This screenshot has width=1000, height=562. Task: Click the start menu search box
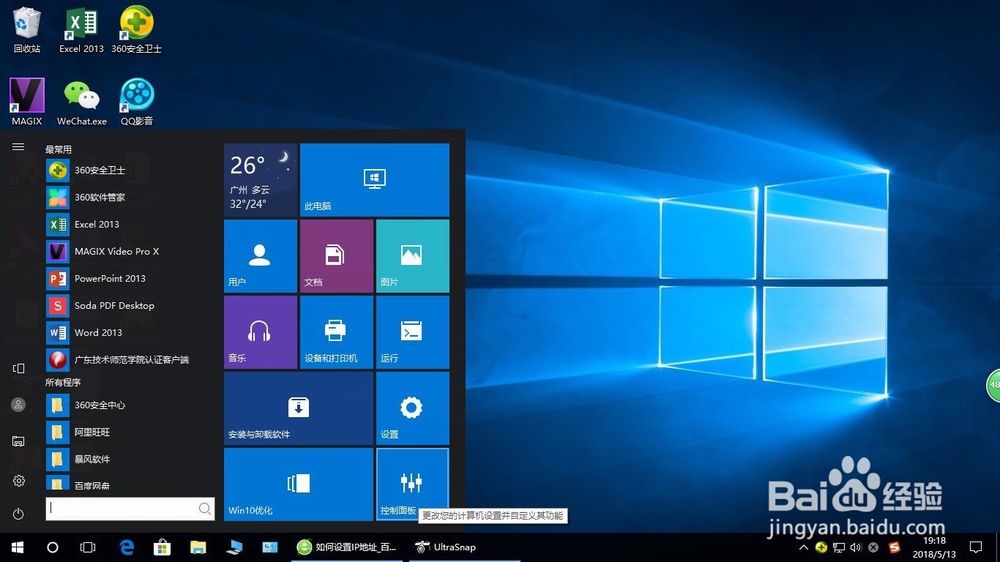coord(130,508)
